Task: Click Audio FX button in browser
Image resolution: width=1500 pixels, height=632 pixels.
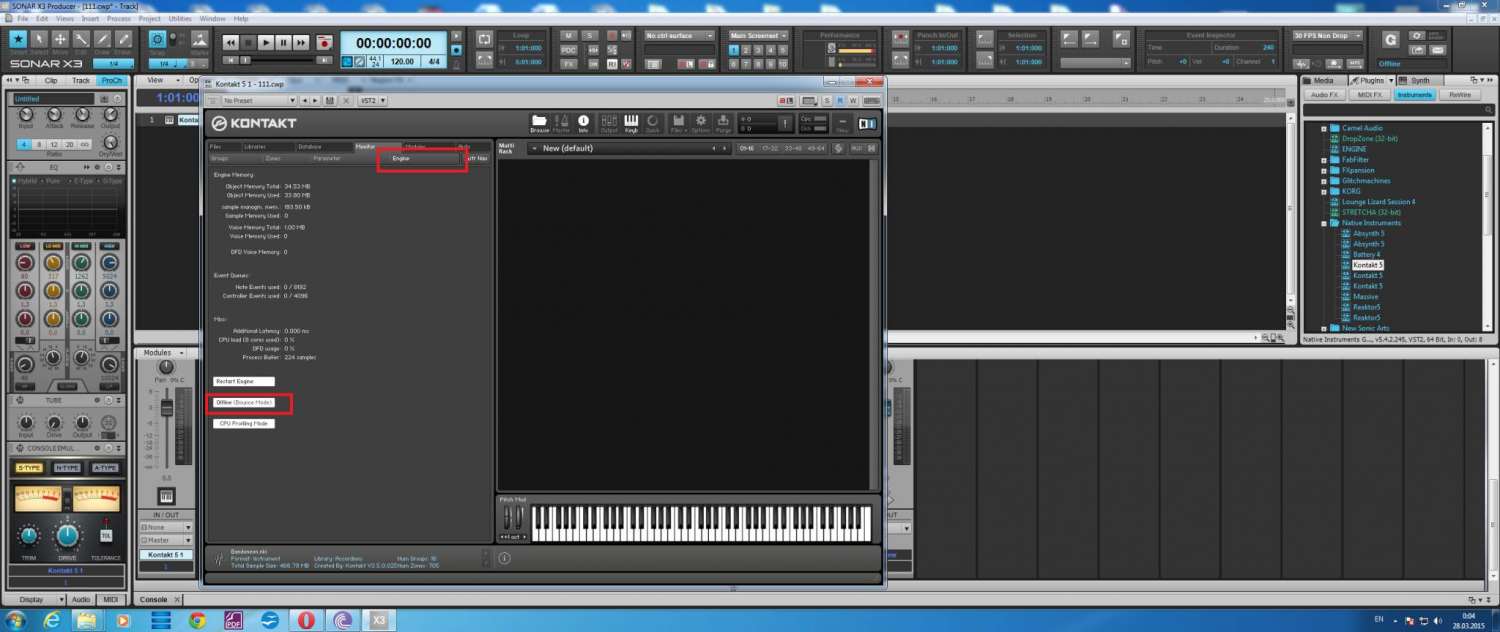Action: tap(1325, 95)
